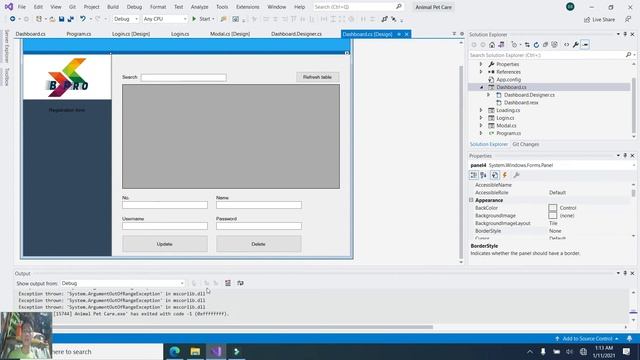This screenshot has height=360, width=640.
Task: Start debugging with the green Start button
Action: pyautogui.click(x=203, y=19)
